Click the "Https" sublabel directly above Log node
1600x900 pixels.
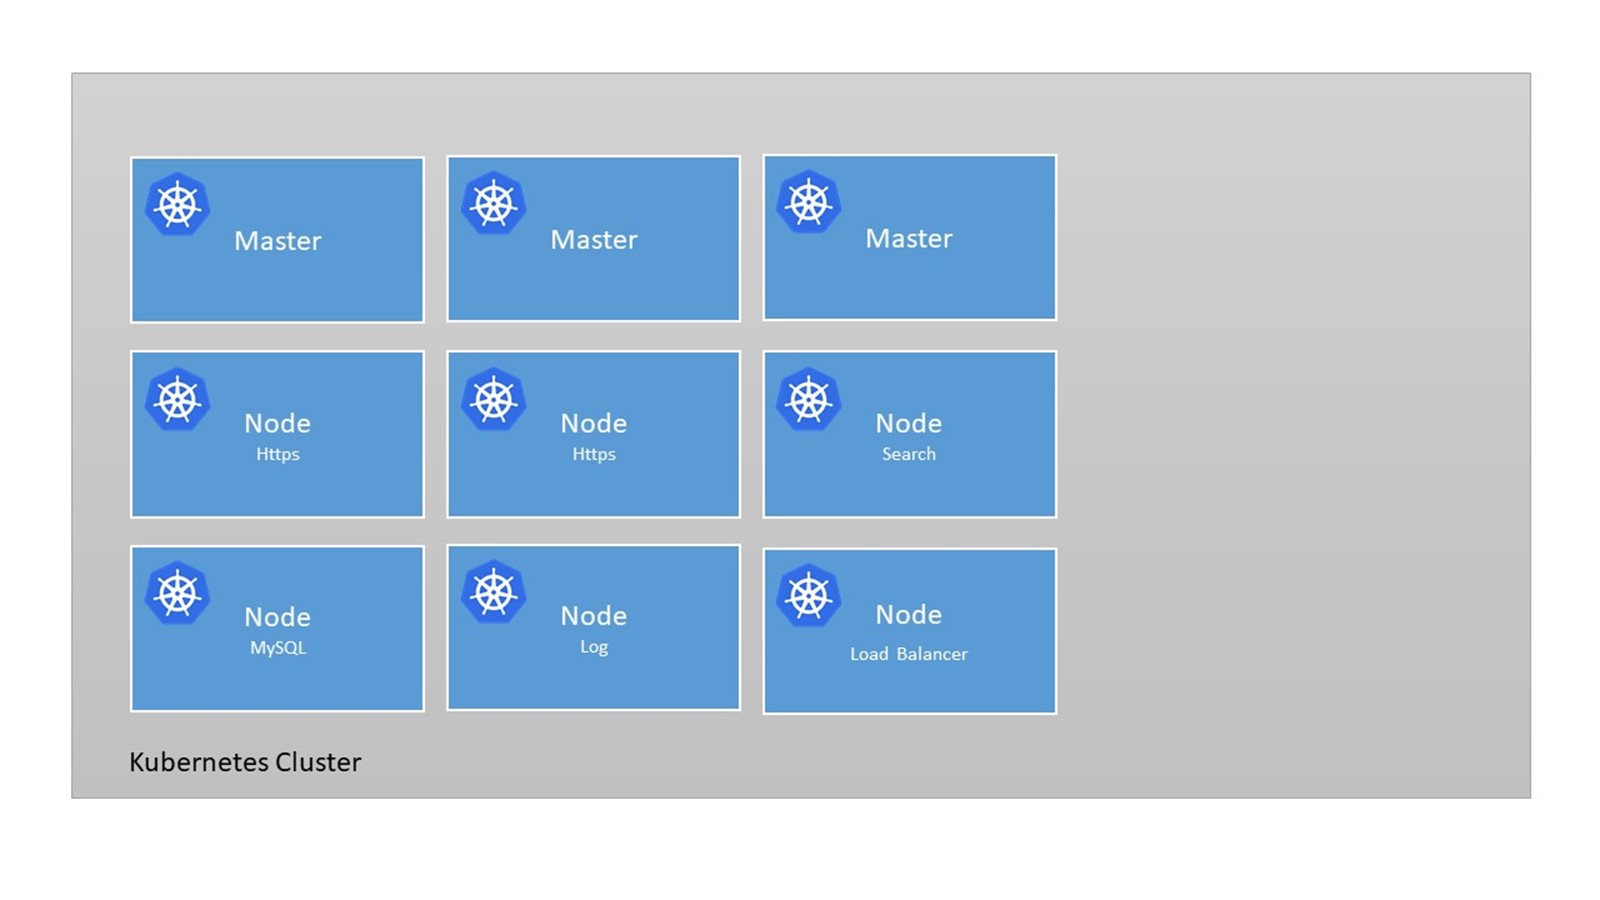point(594,454)
